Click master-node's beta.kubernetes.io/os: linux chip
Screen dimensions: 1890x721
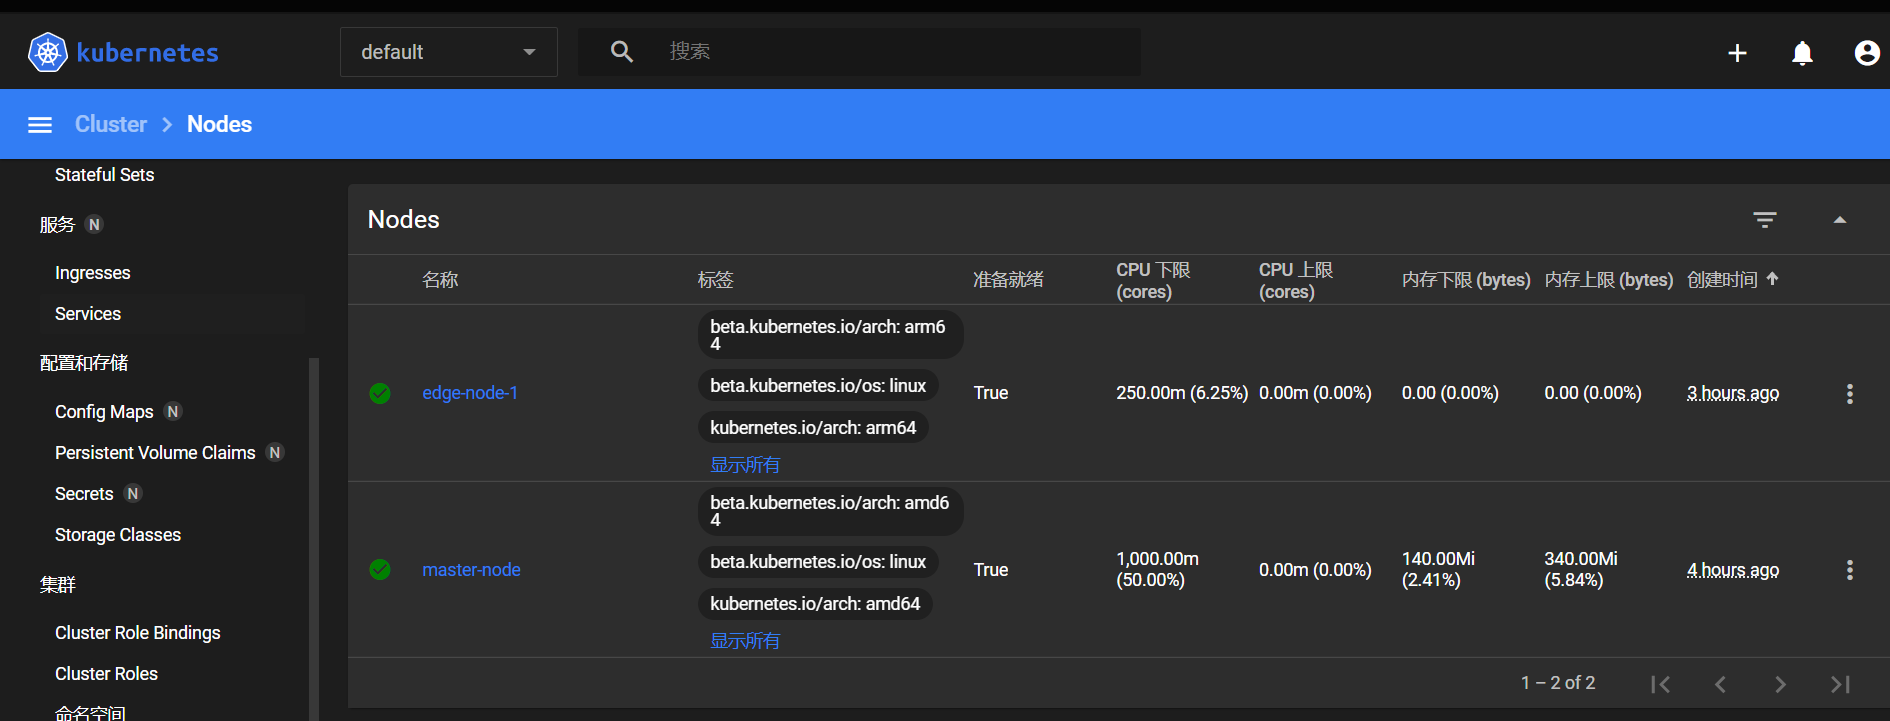[818, 562]
